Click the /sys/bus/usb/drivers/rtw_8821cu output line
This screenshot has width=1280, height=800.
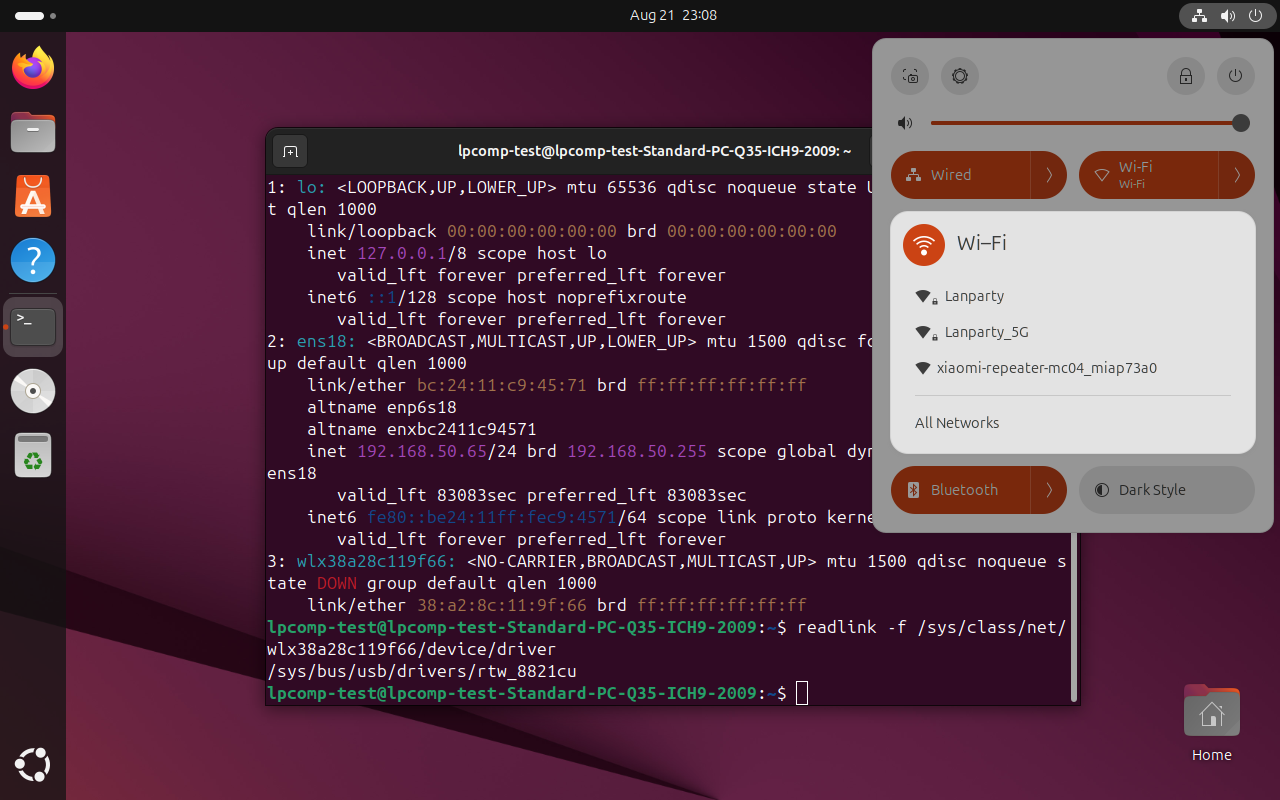(422, 671)
